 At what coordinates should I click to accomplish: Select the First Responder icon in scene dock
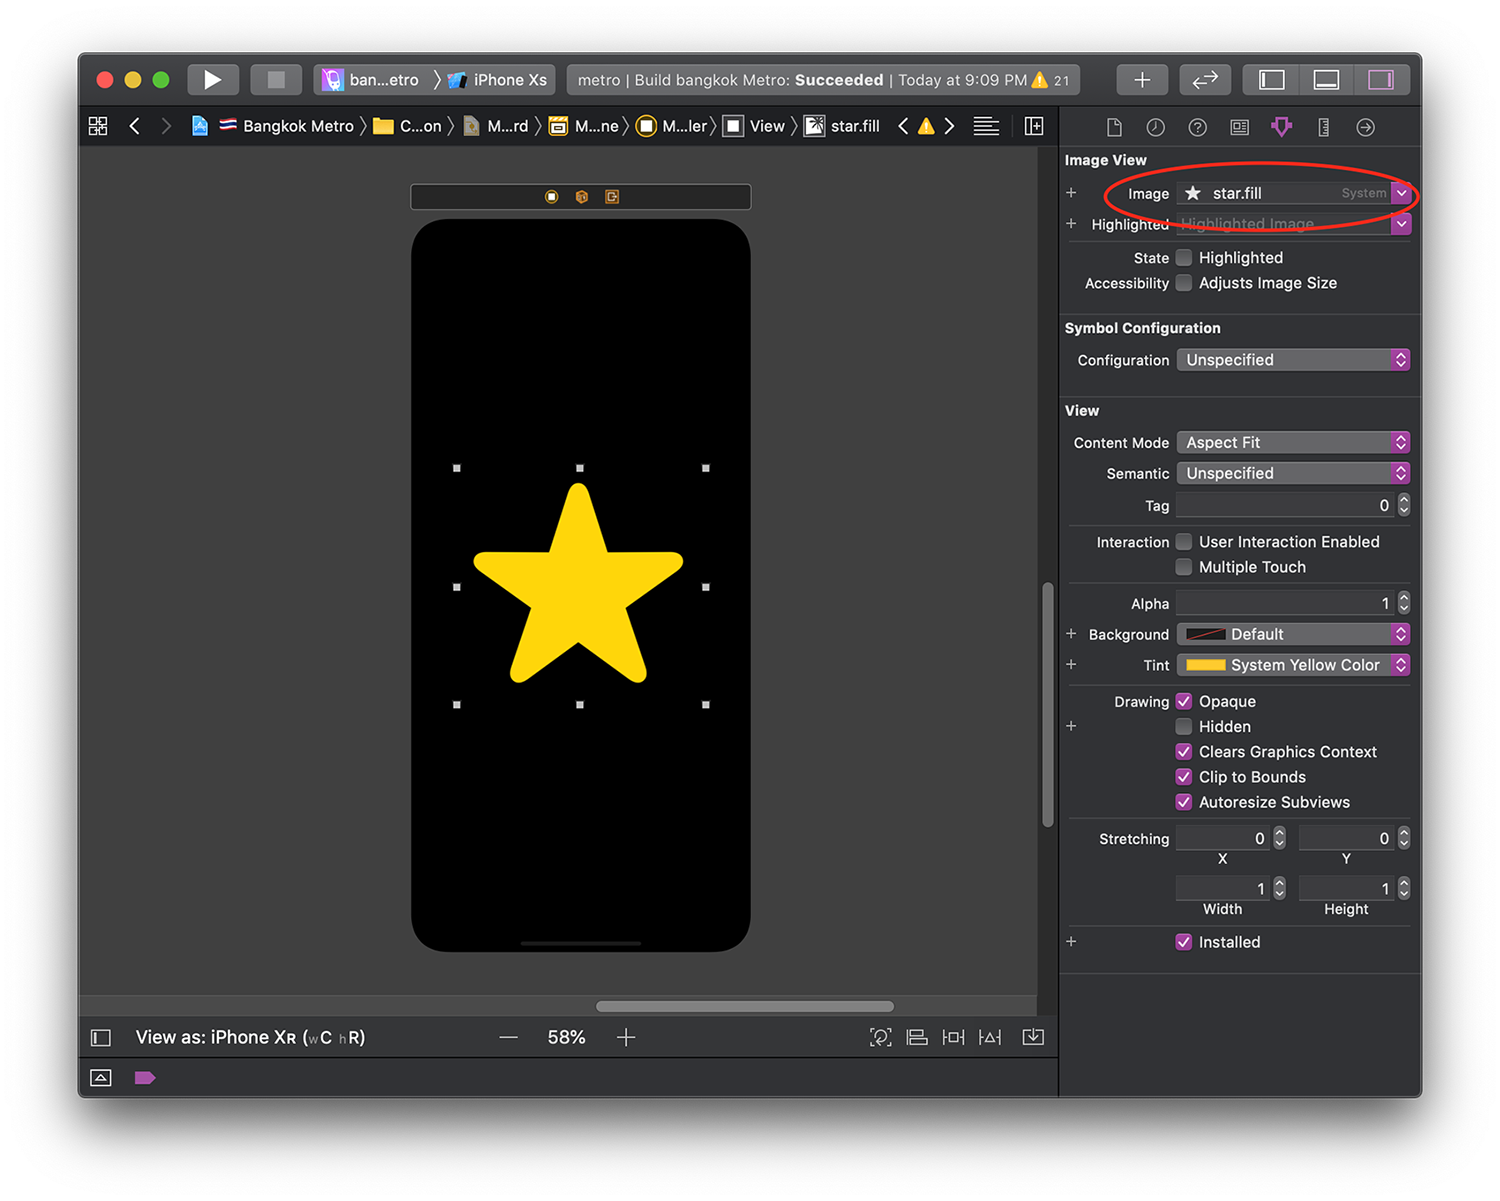tap(581, 197)
